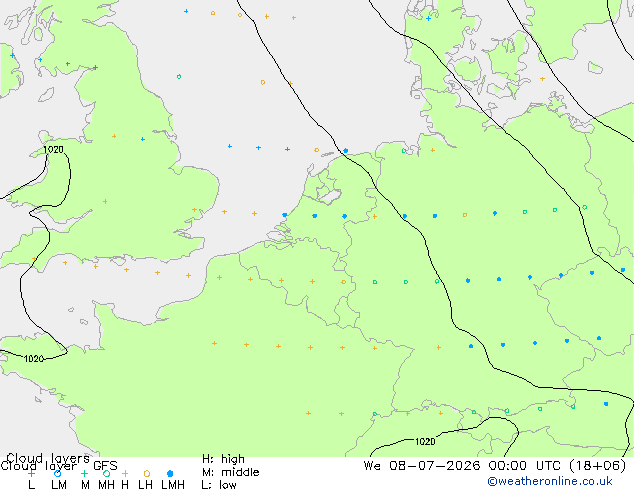Click the blue plus L legend symbol

click(31, 473)
